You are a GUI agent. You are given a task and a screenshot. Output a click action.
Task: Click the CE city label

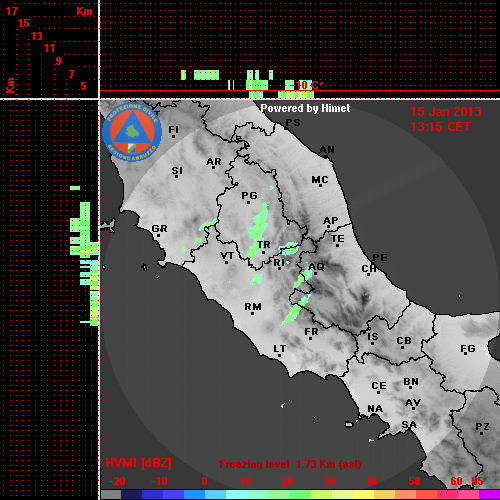pos(379,386)
